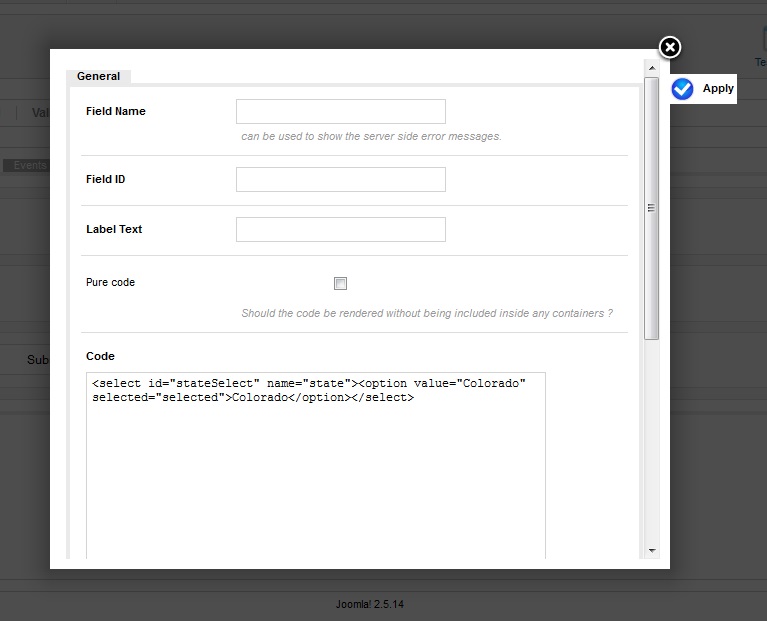
Task: Click the Field Name label
Action: (116, 111)
